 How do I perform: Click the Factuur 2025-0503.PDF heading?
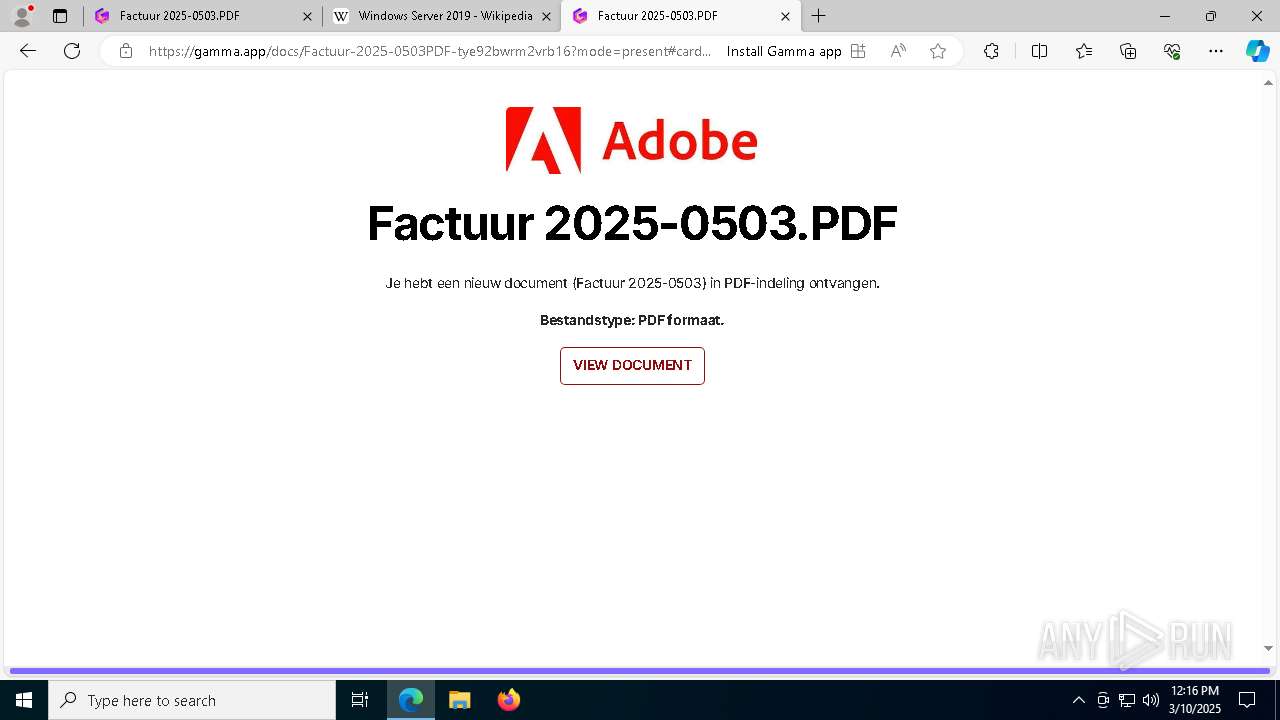[632, 223]
